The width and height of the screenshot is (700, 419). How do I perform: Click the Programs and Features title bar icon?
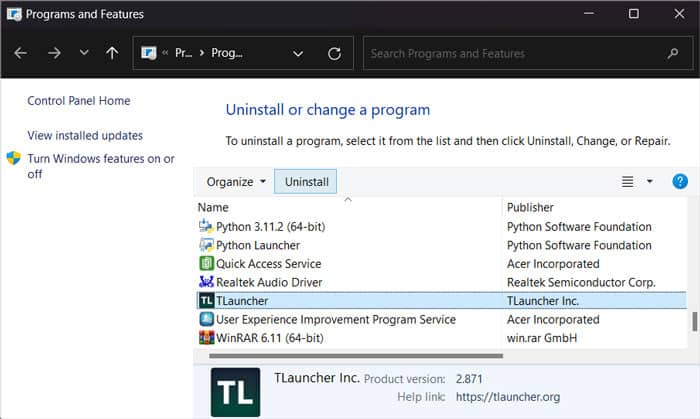14,14
